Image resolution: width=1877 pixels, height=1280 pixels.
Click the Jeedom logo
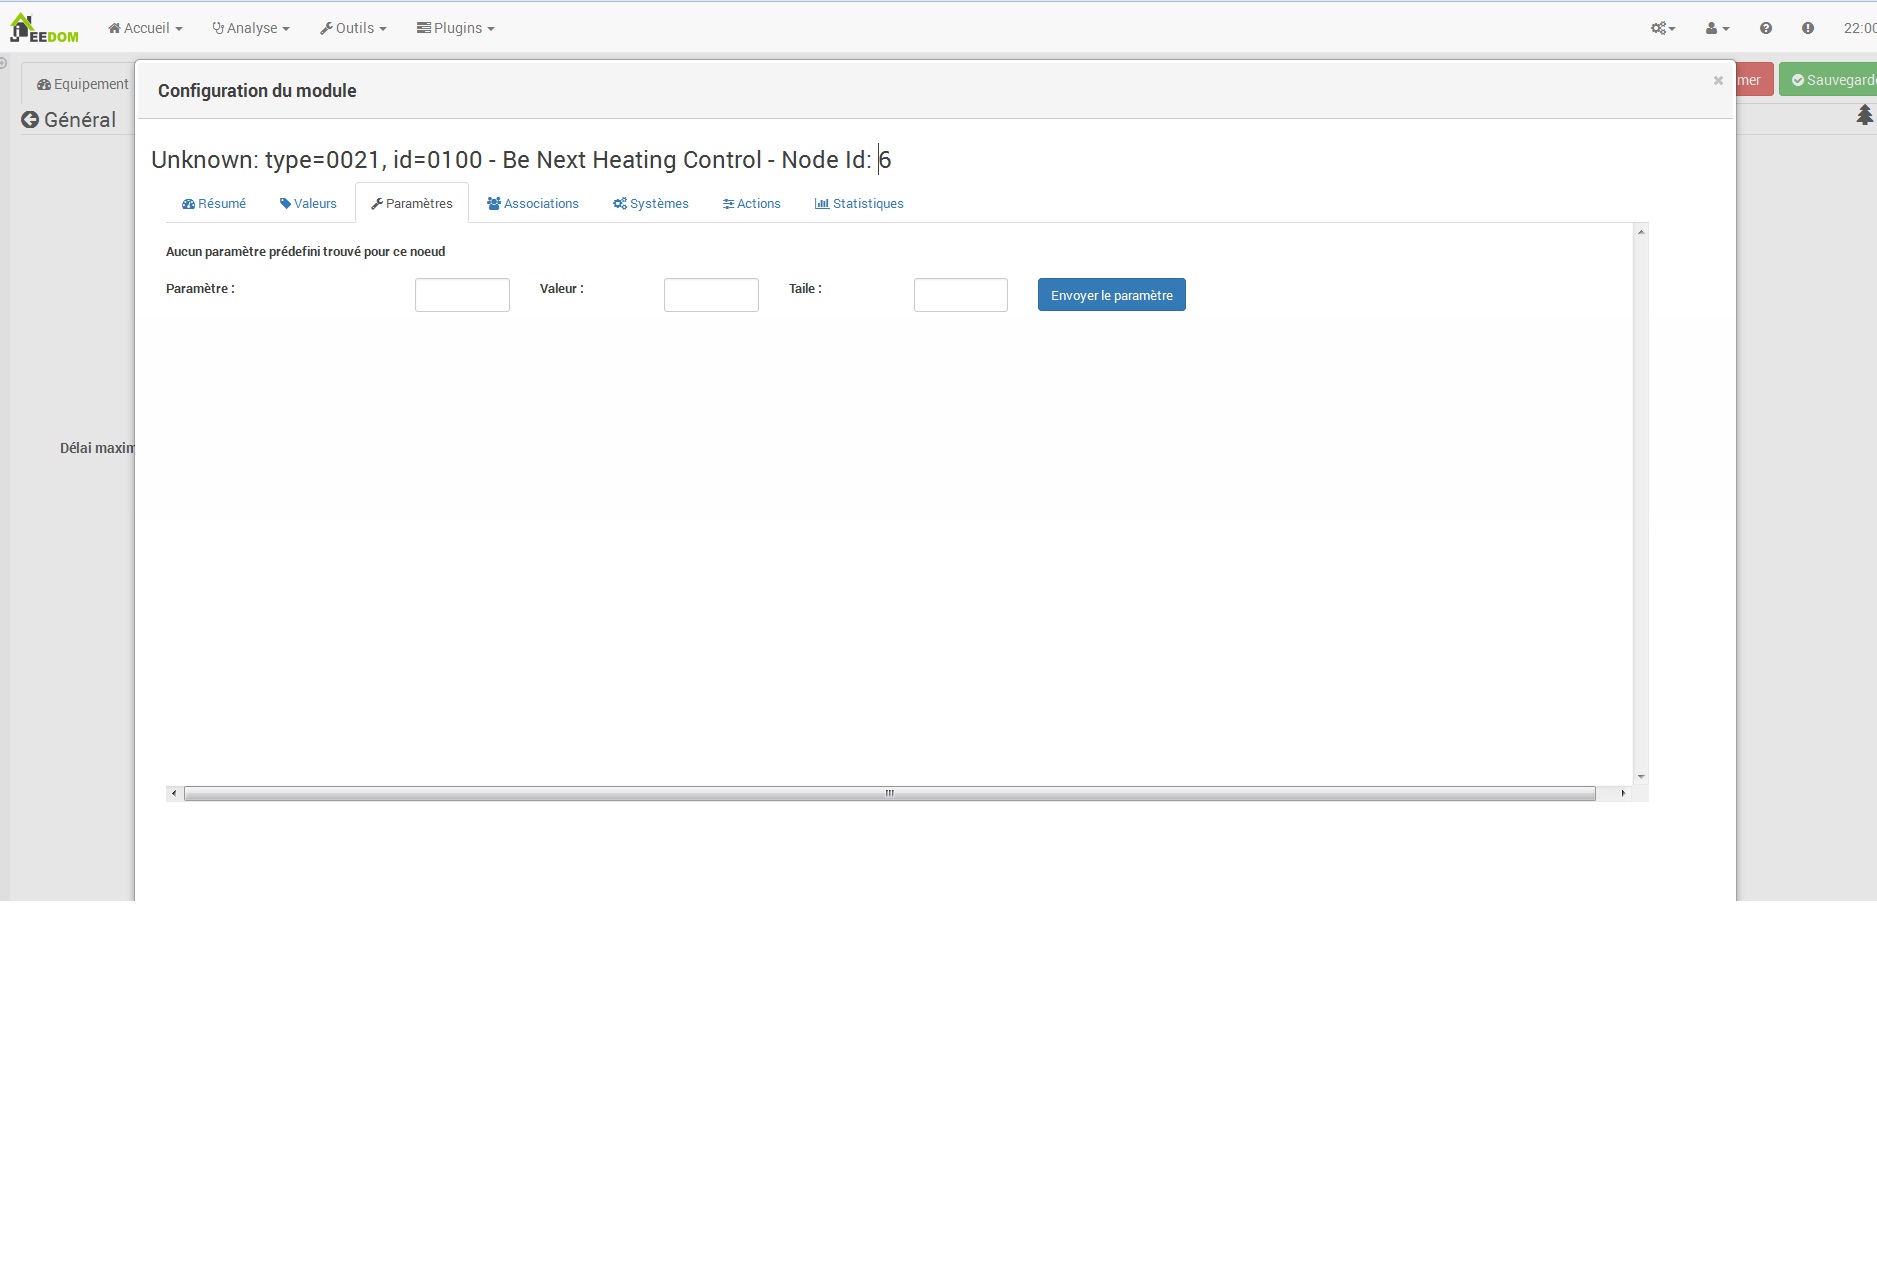coord(44,28)
